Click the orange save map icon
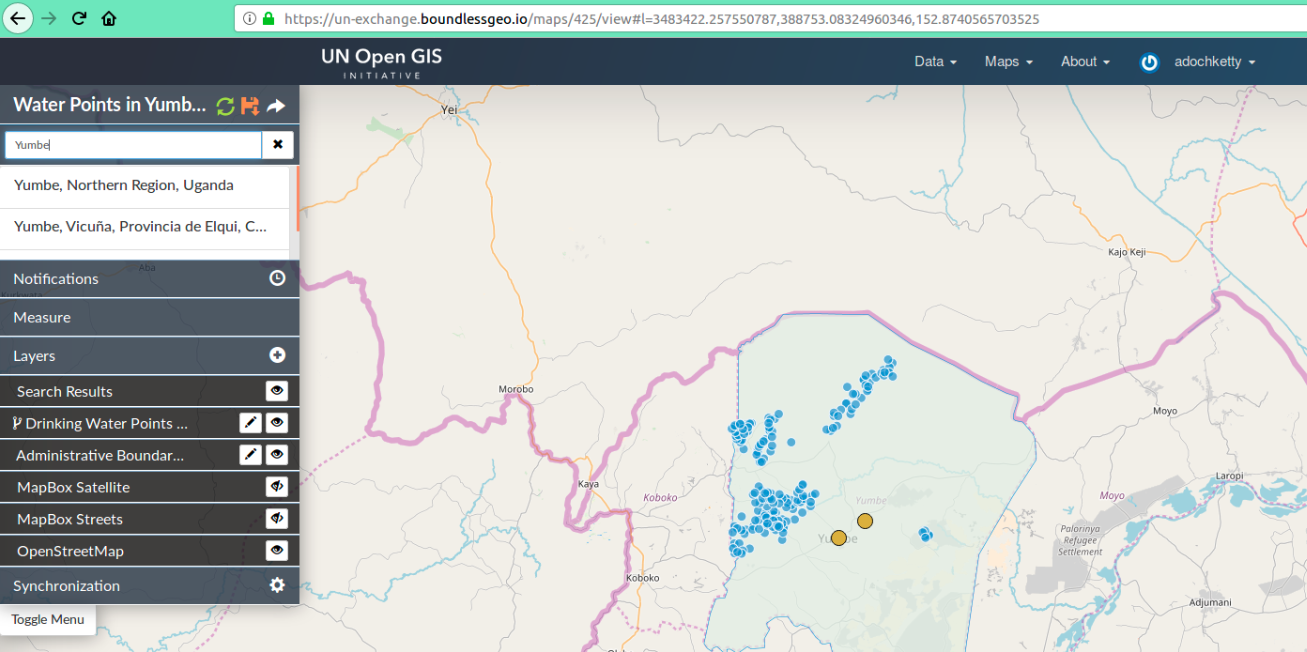 pyautogui.click(x=250, y=106)
